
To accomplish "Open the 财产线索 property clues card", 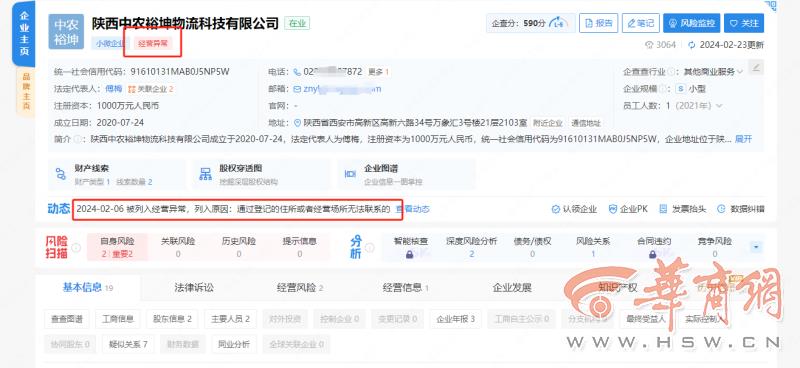I will coord(117,175).
